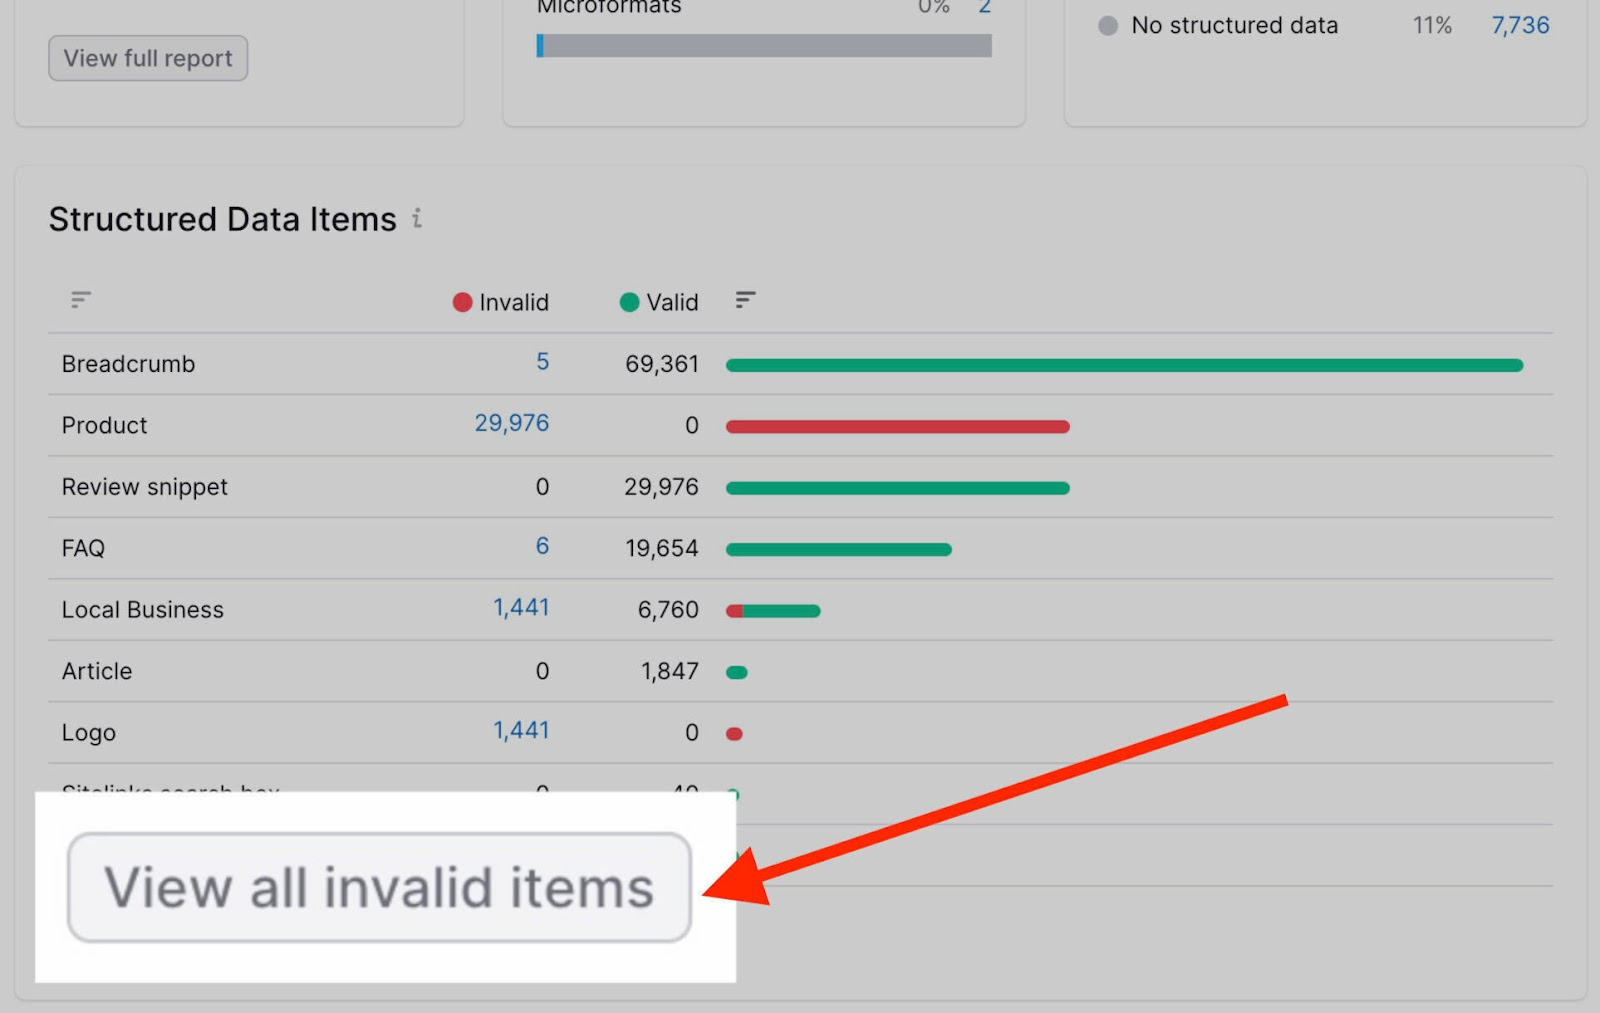Sort by item name column icon
1600x1013 pixels.
(x=81, y=300)
